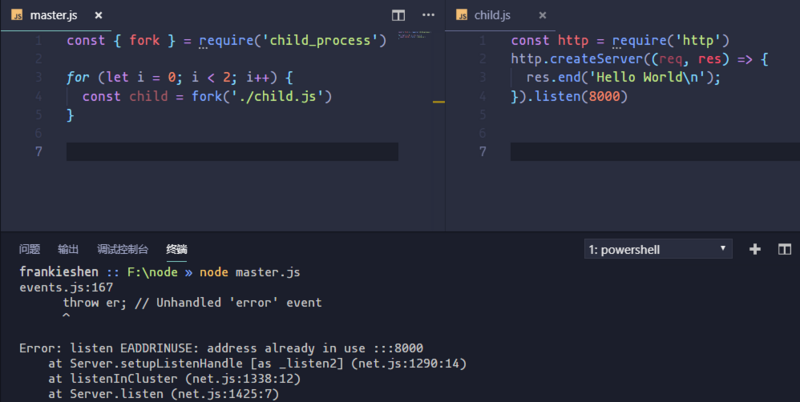Click line 7 in master.js editor
The height and width of the screenshot is (402, 800).
click(232, 152)
